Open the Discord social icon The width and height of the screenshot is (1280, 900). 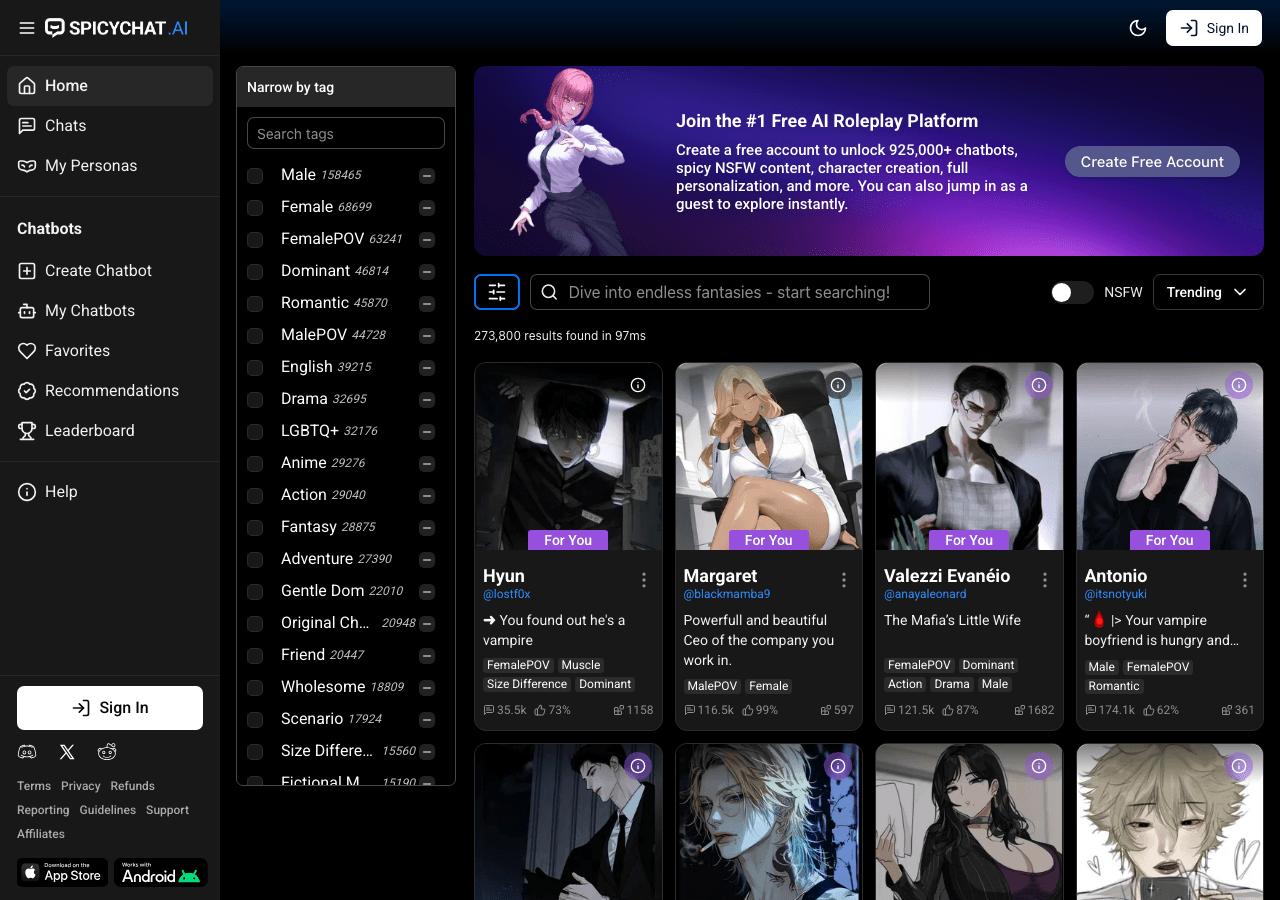(x=27, y=752)
